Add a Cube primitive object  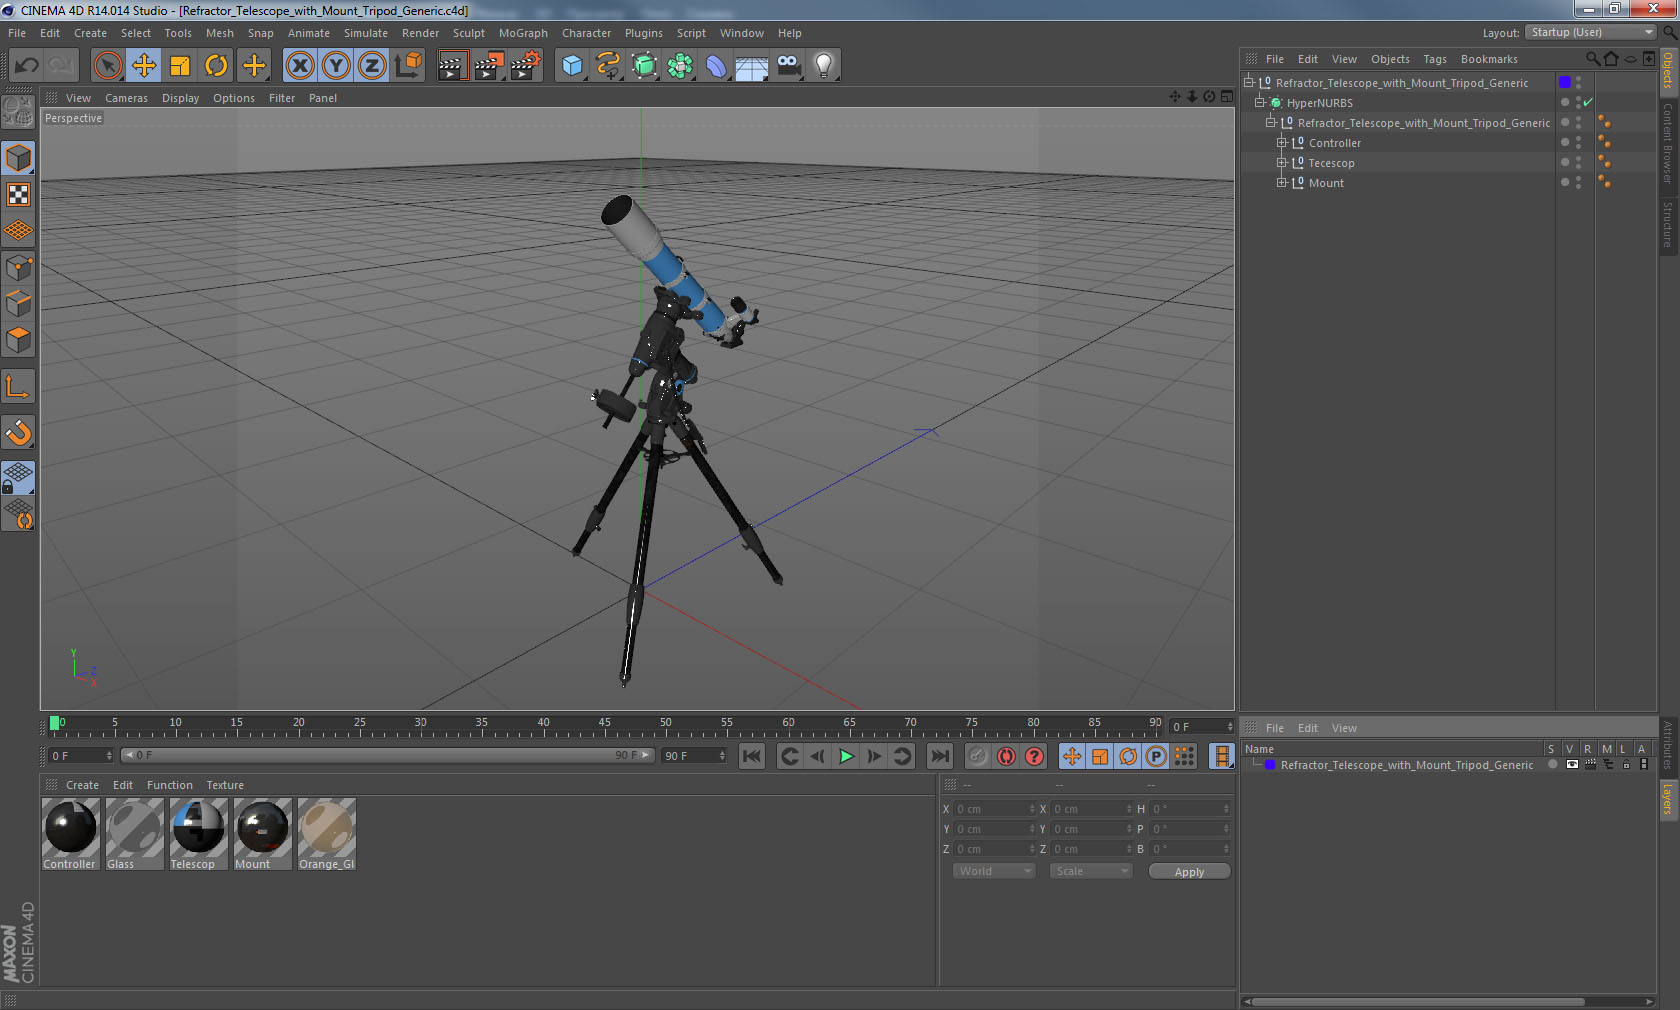572,66
